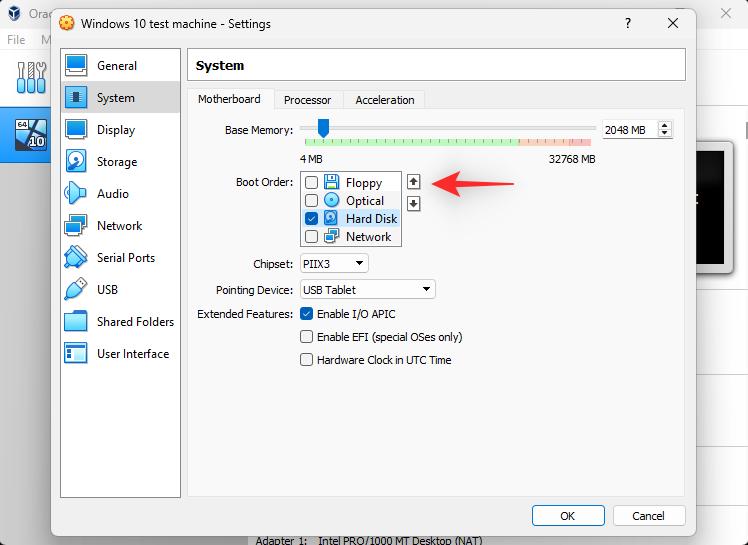Viewport: 748px width, 545px height.
Task: Check Hardware Clock in UTC Time
Action: (x=306, y=359)
